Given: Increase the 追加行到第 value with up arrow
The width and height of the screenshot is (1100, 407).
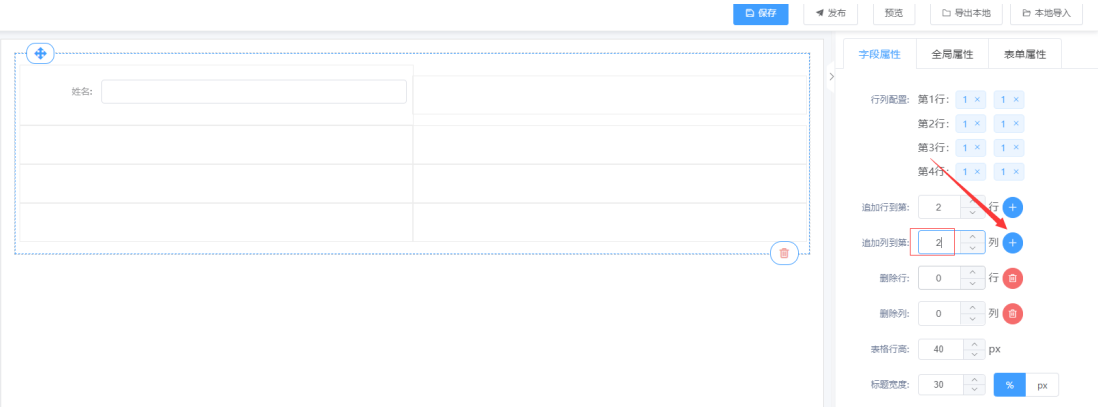Looking at the screenshot, I should coord(972,201).
